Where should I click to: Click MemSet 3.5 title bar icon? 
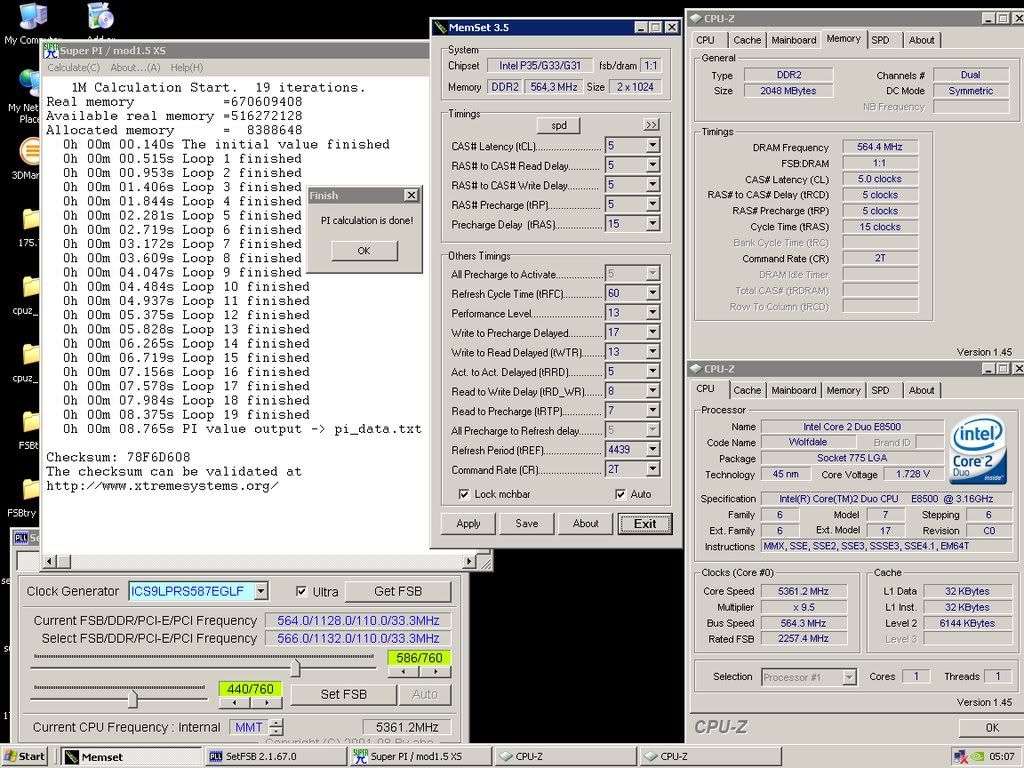pos(440,27)
